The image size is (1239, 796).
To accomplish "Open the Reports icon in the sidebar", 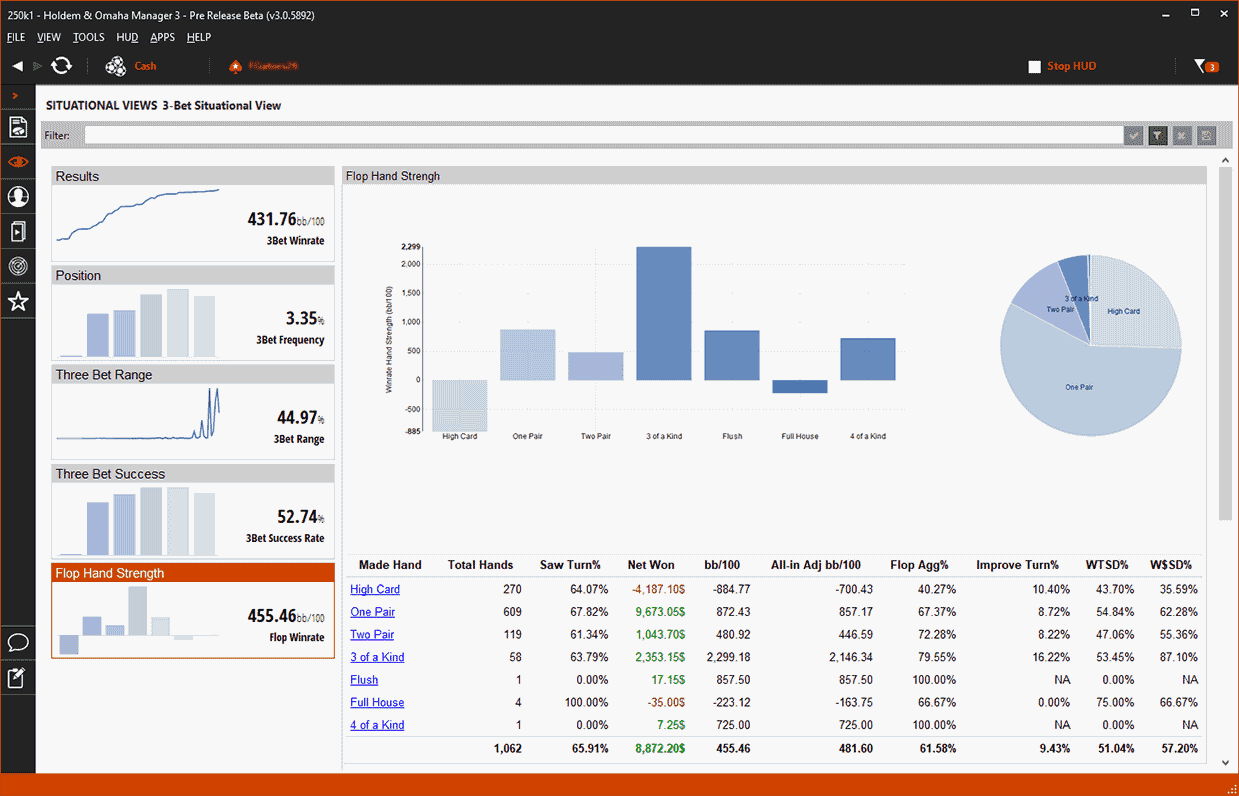I will click(18, 127).
